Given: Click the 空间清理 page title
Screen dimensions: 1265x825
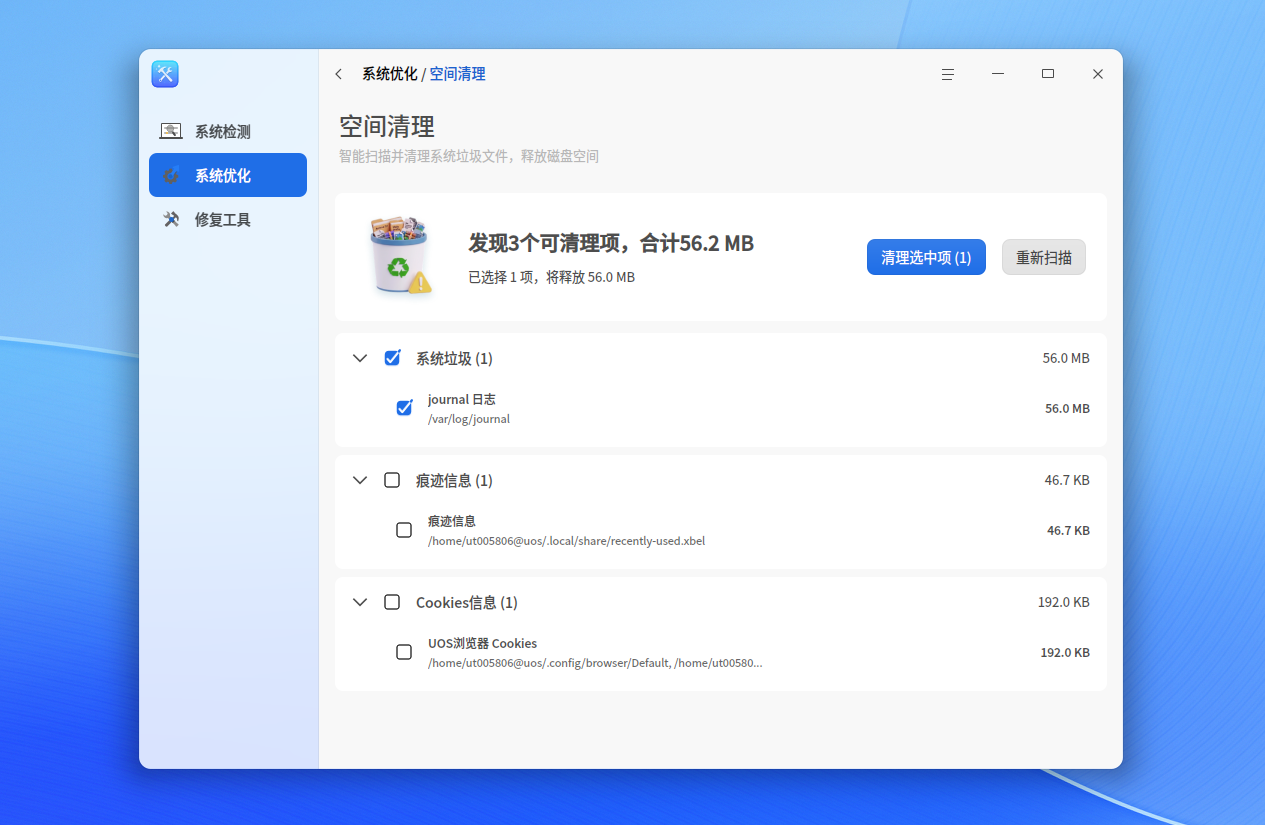Looking at the screenshot, I should pyautogui.click(x=387, y=127).
